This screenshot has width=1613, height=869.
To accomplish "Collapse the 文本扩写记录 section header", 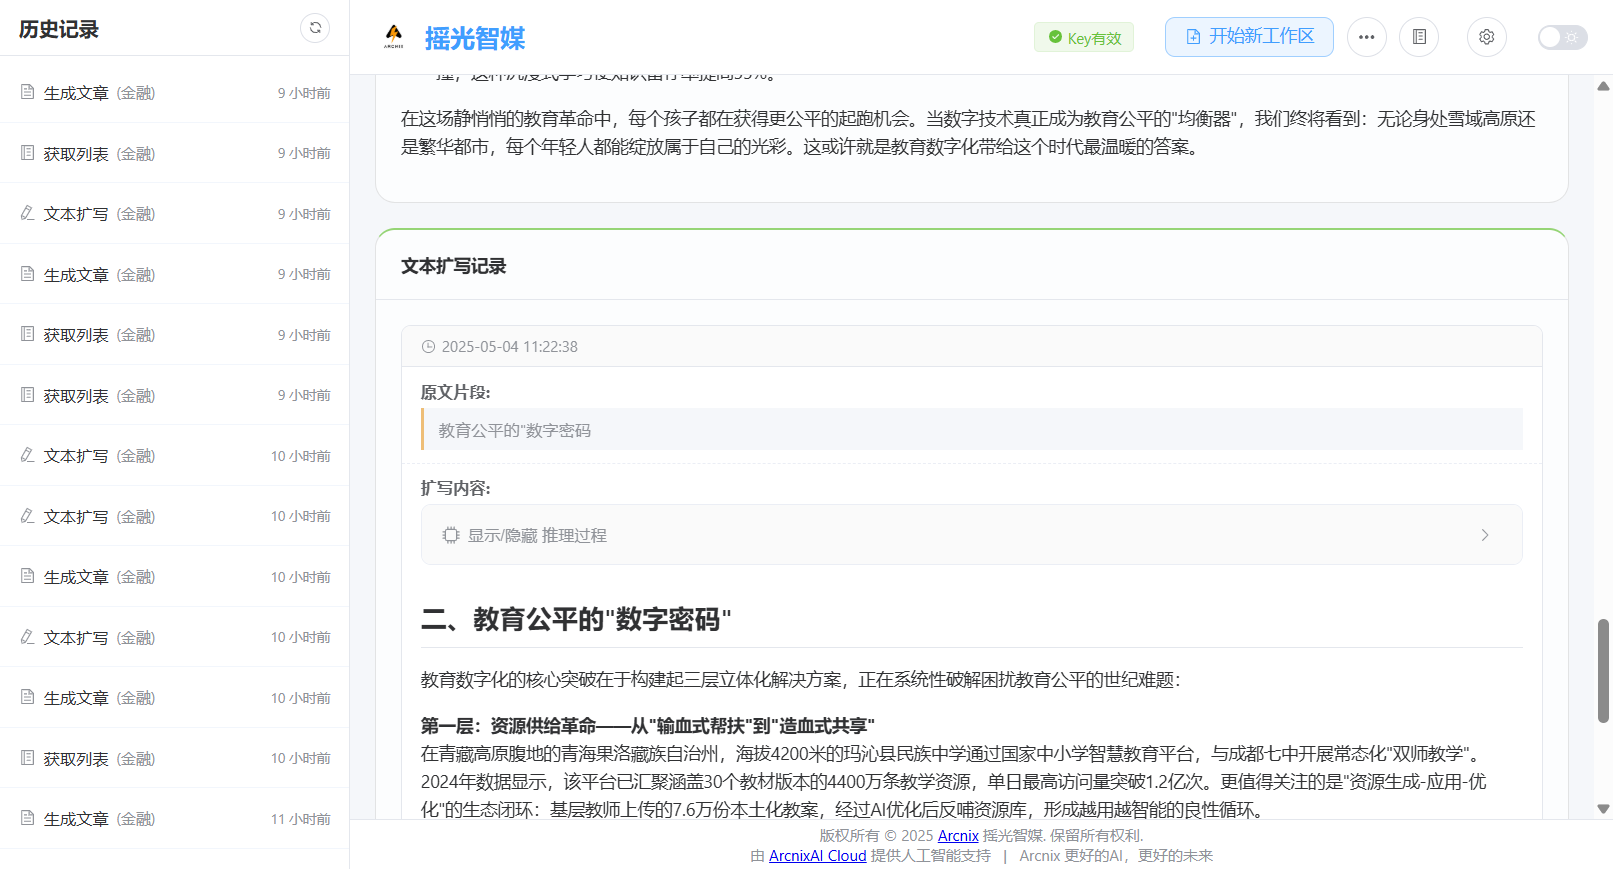I will click(x=454, y=266).
